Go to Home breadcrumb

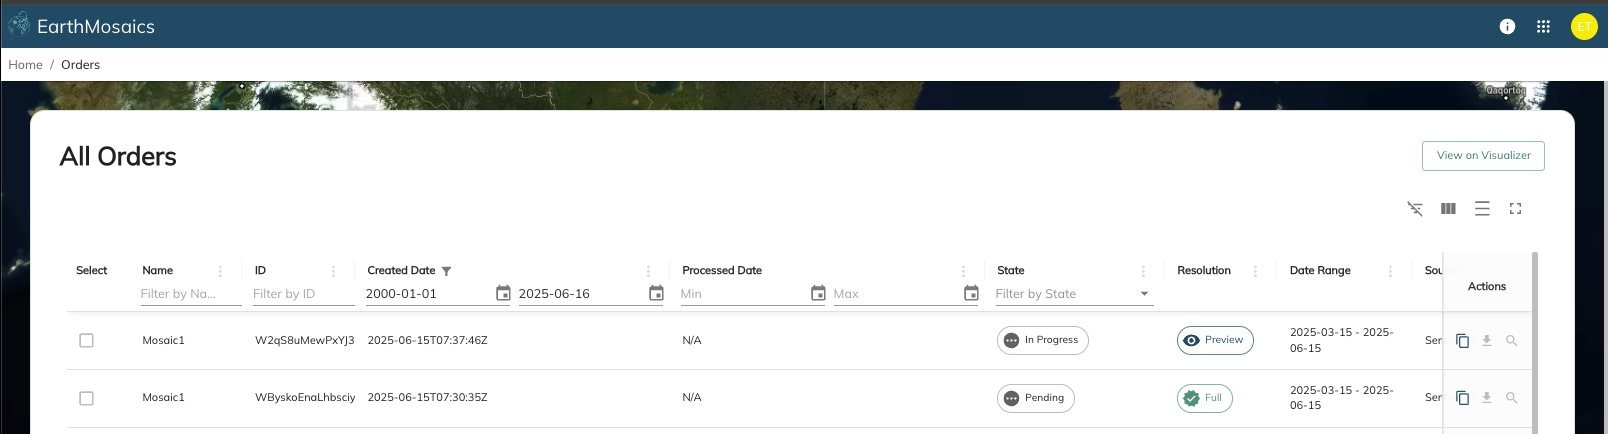point(25,65)
